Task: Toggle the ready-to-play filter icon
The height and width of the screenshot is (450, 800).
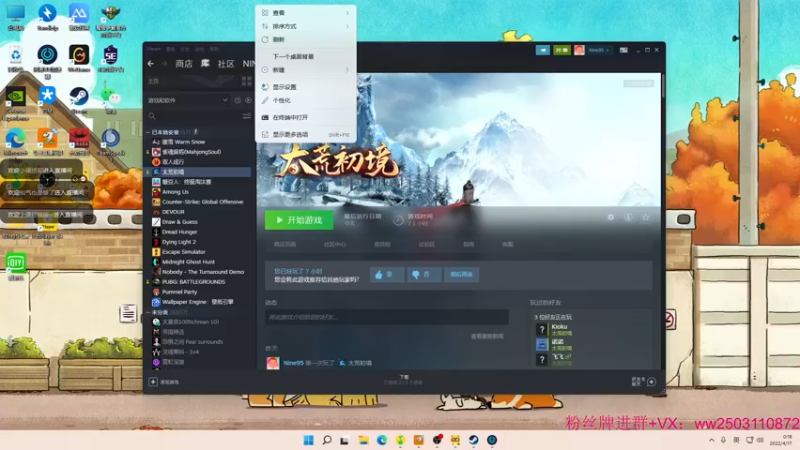Action: 248,101
